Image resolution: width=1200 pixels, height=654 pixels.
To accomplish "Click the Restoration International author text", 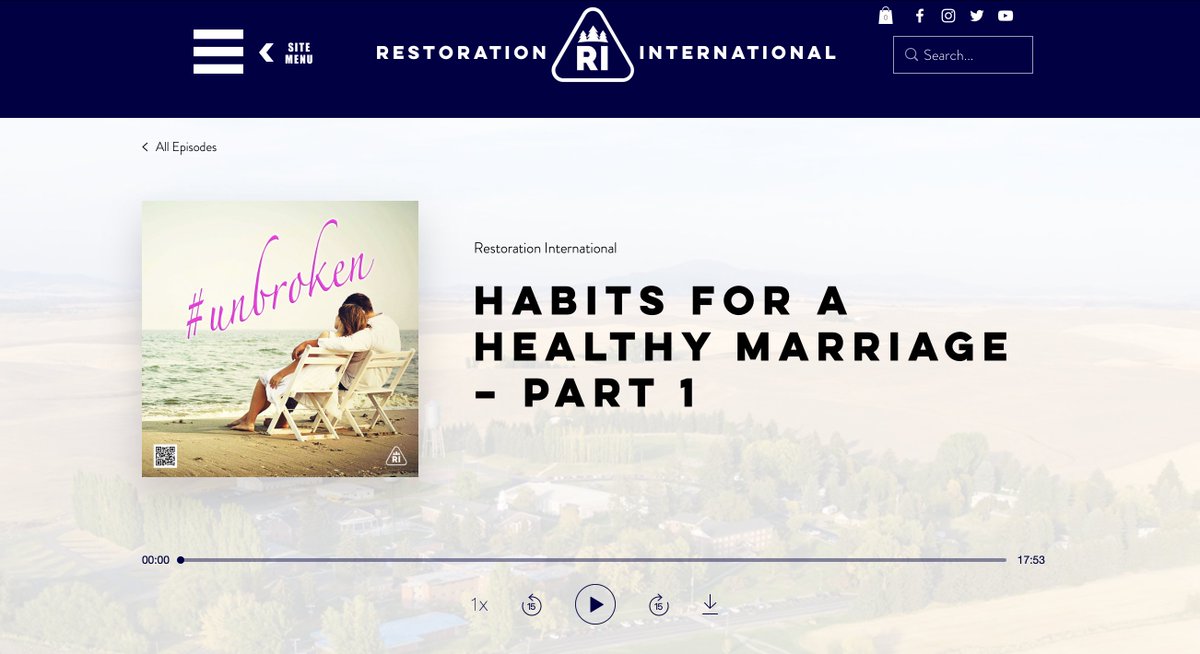I will coord(545,248).
